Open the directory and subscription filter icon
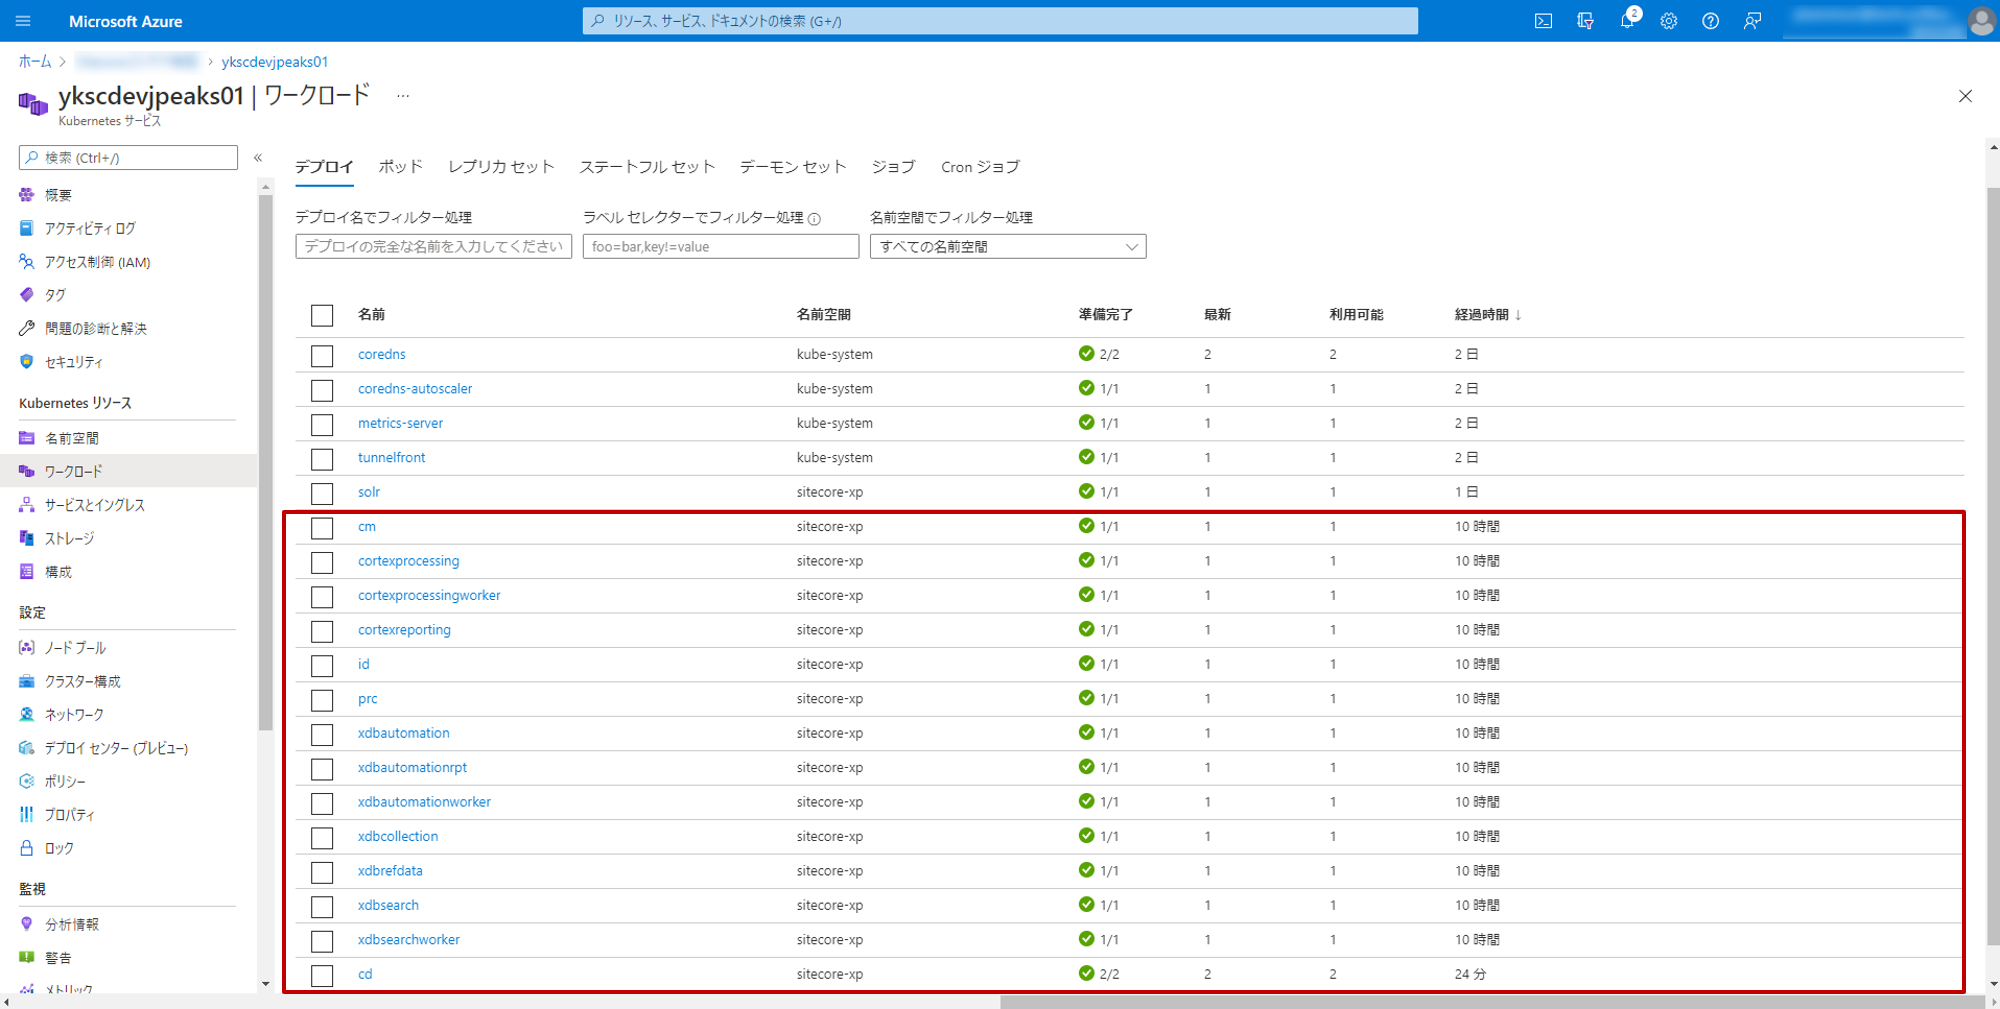 1585,21
